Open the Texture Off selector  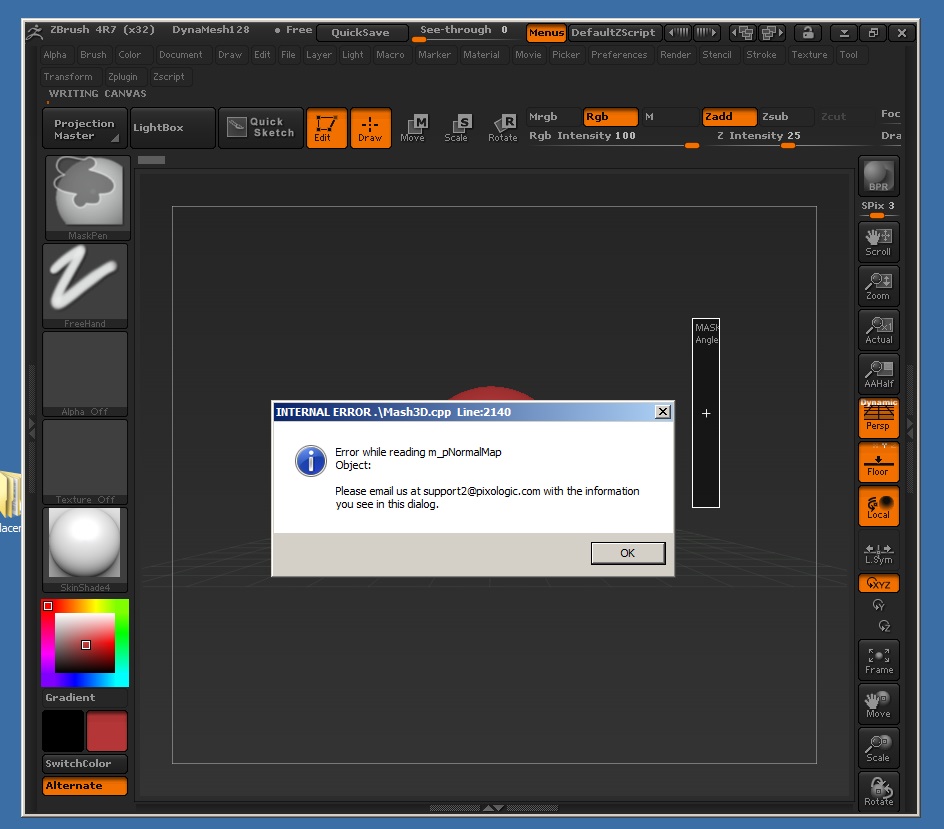[x=85, y=461]
